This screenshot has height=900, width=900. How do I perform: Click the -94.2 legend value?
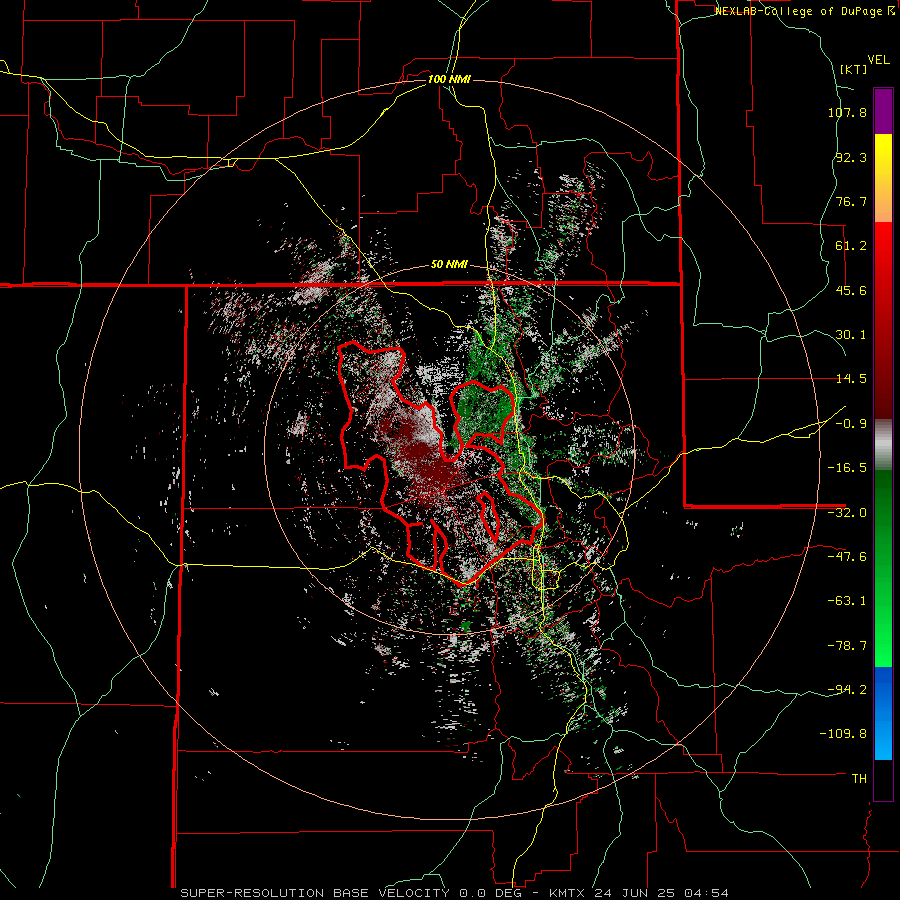(847, 690)
